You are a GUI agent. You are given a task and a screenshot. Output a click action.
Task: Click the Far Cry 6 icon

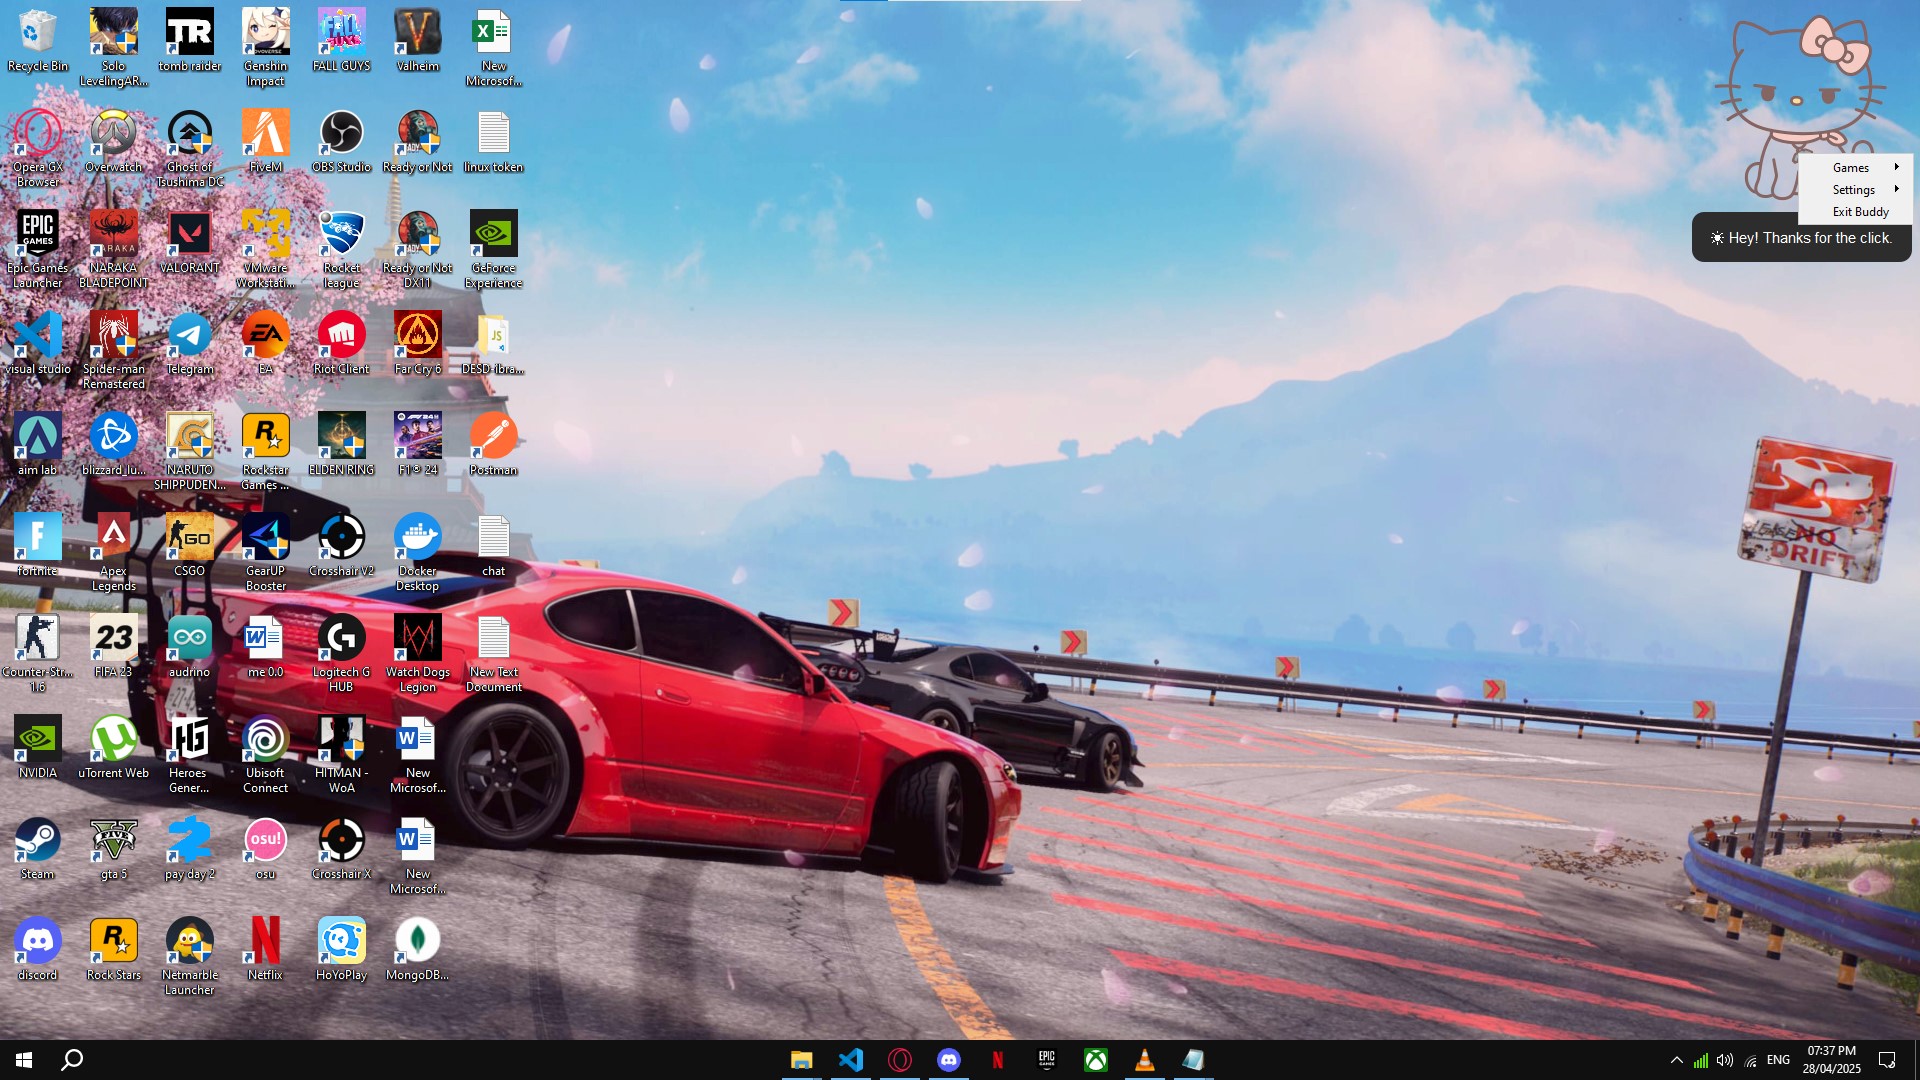tap(417, 344)
